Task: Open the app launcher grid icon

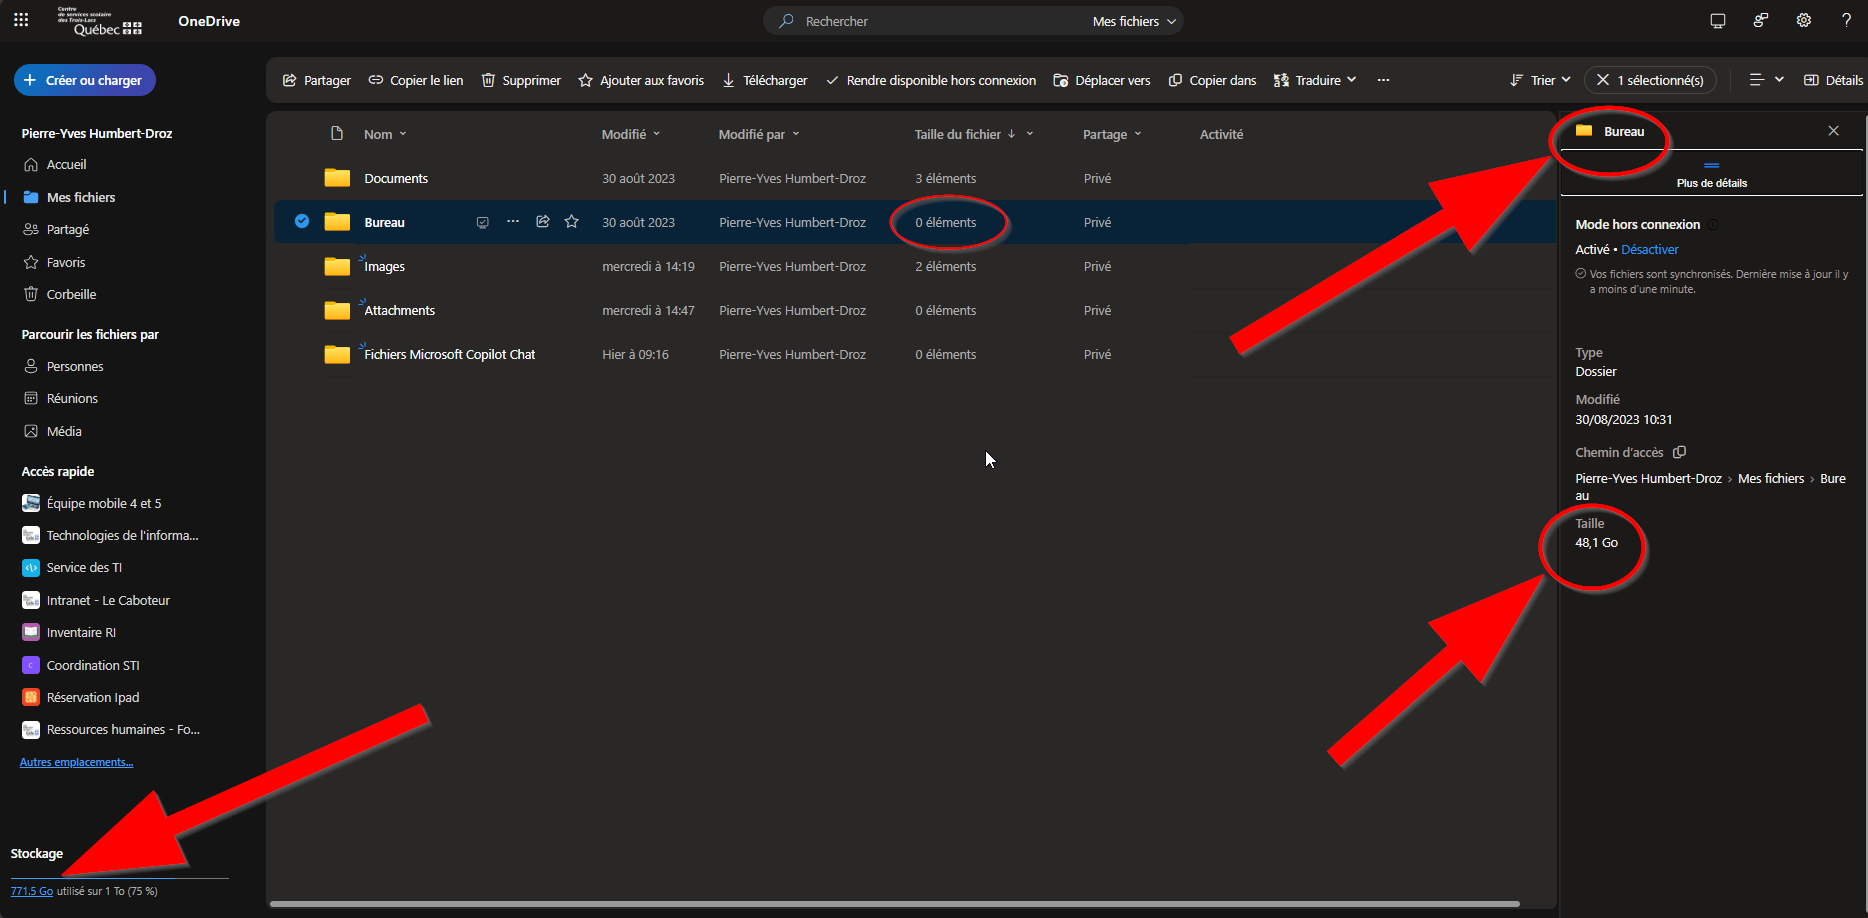Action: [21, 20]
